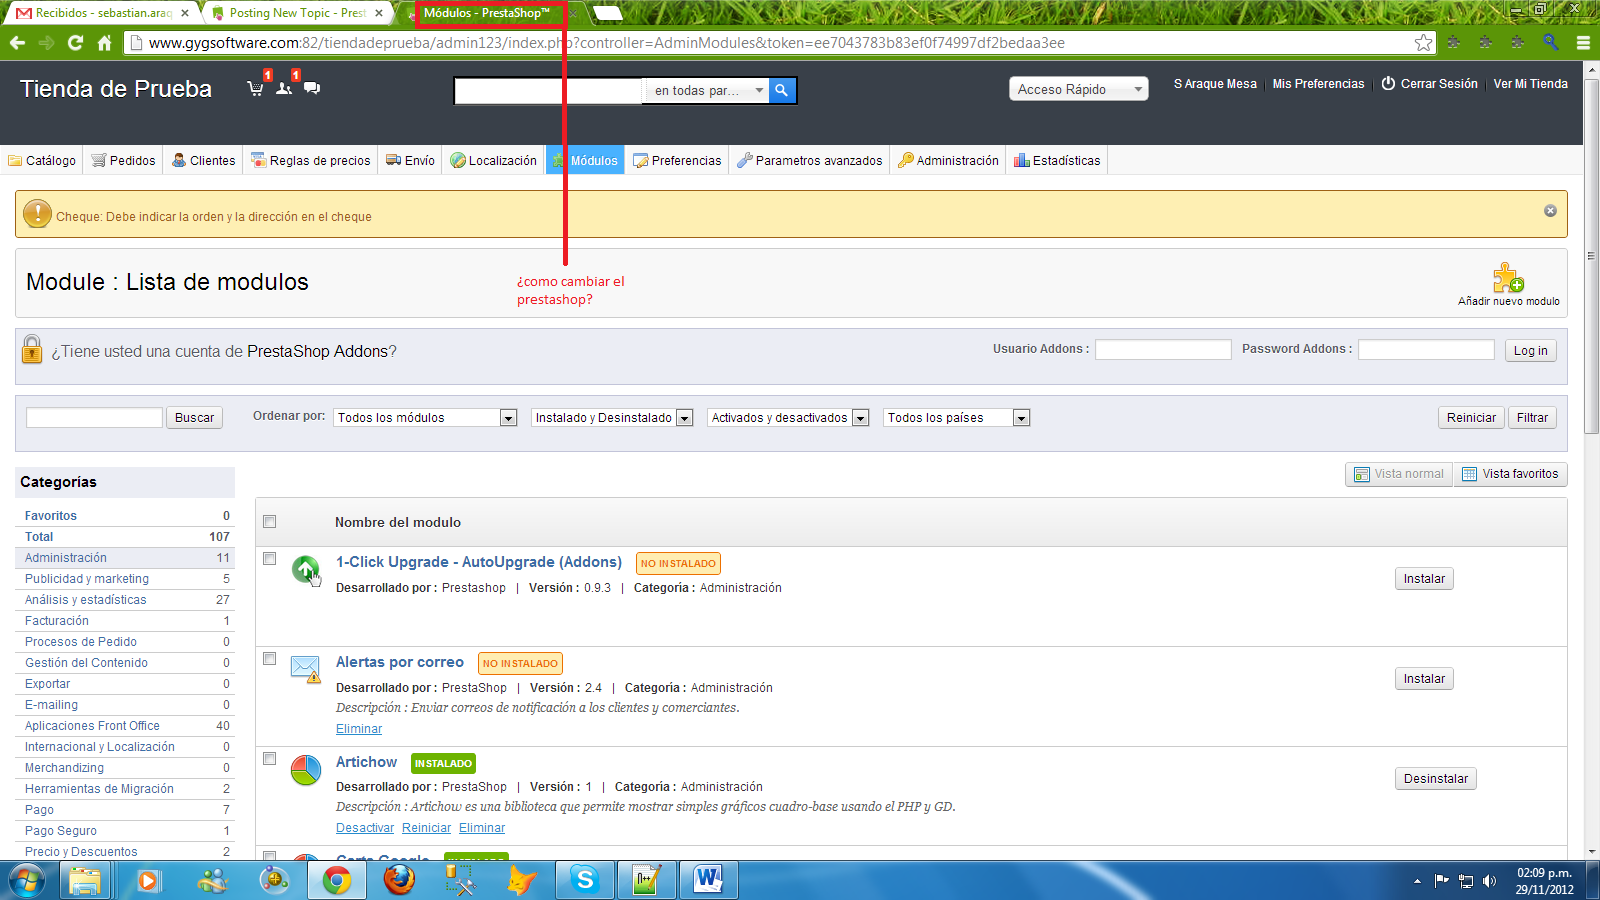
Task: Click the Cerrar Sesión link
Action: click(1430, 84)
